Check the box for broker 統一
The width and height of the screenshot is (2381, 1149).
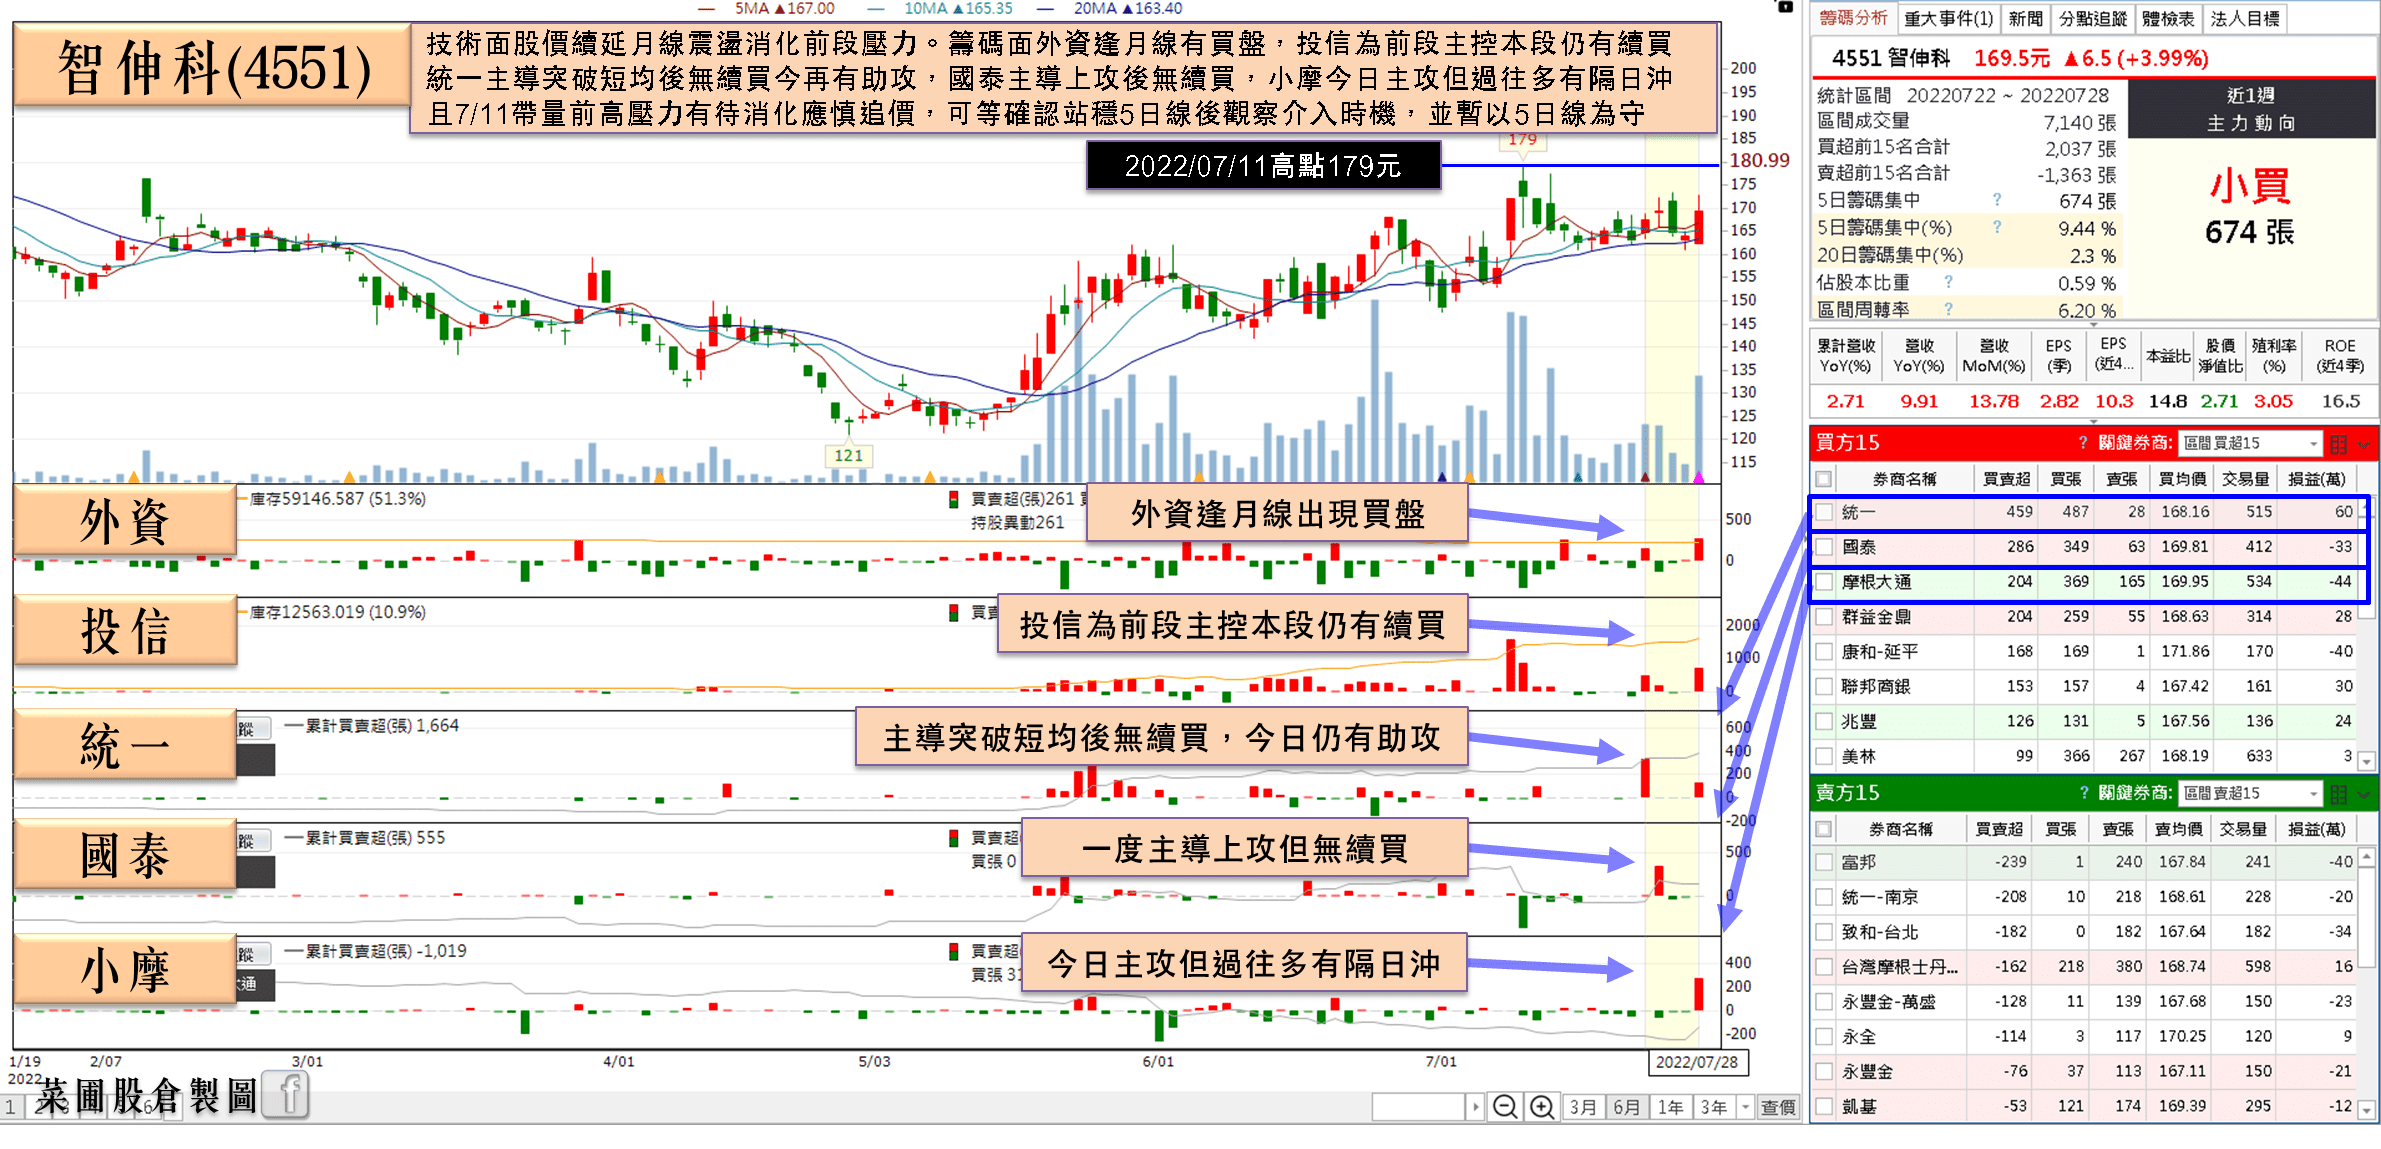[x=1825, y=512]
